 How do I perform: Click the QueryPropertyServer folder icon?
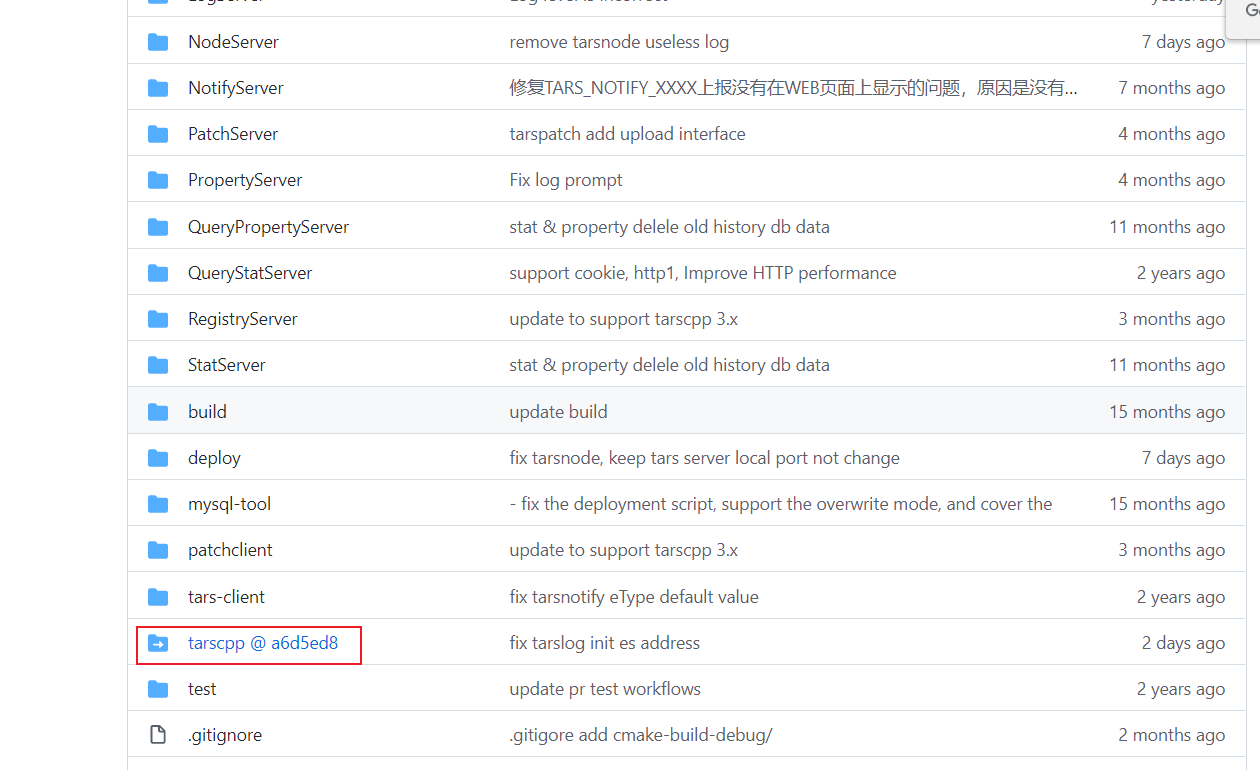coord(158,227)
